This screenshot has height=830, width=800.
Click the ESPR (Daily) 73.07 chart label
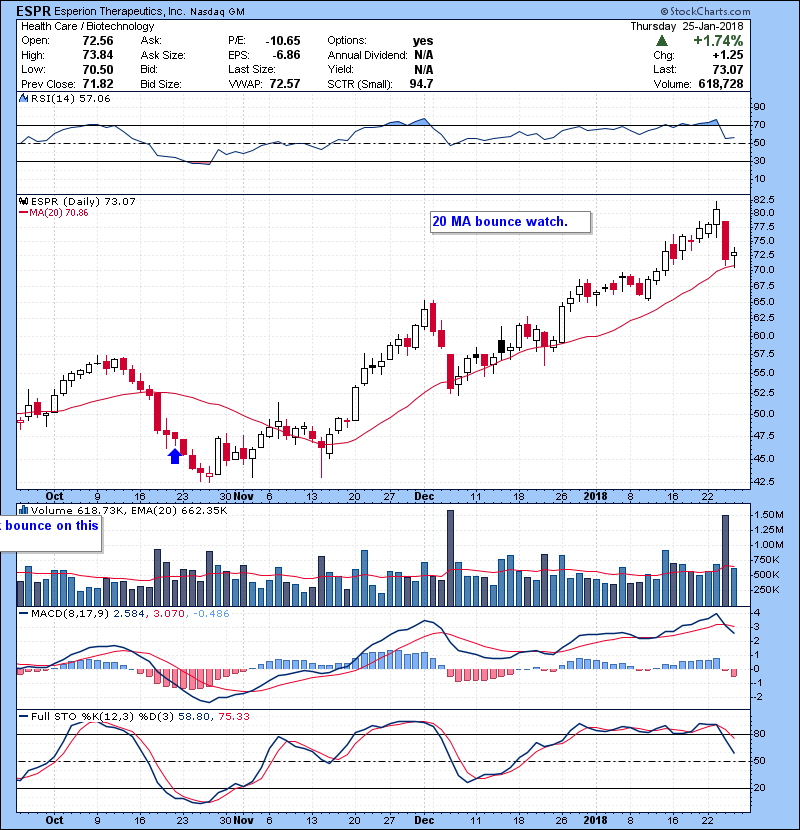point(83,201)
